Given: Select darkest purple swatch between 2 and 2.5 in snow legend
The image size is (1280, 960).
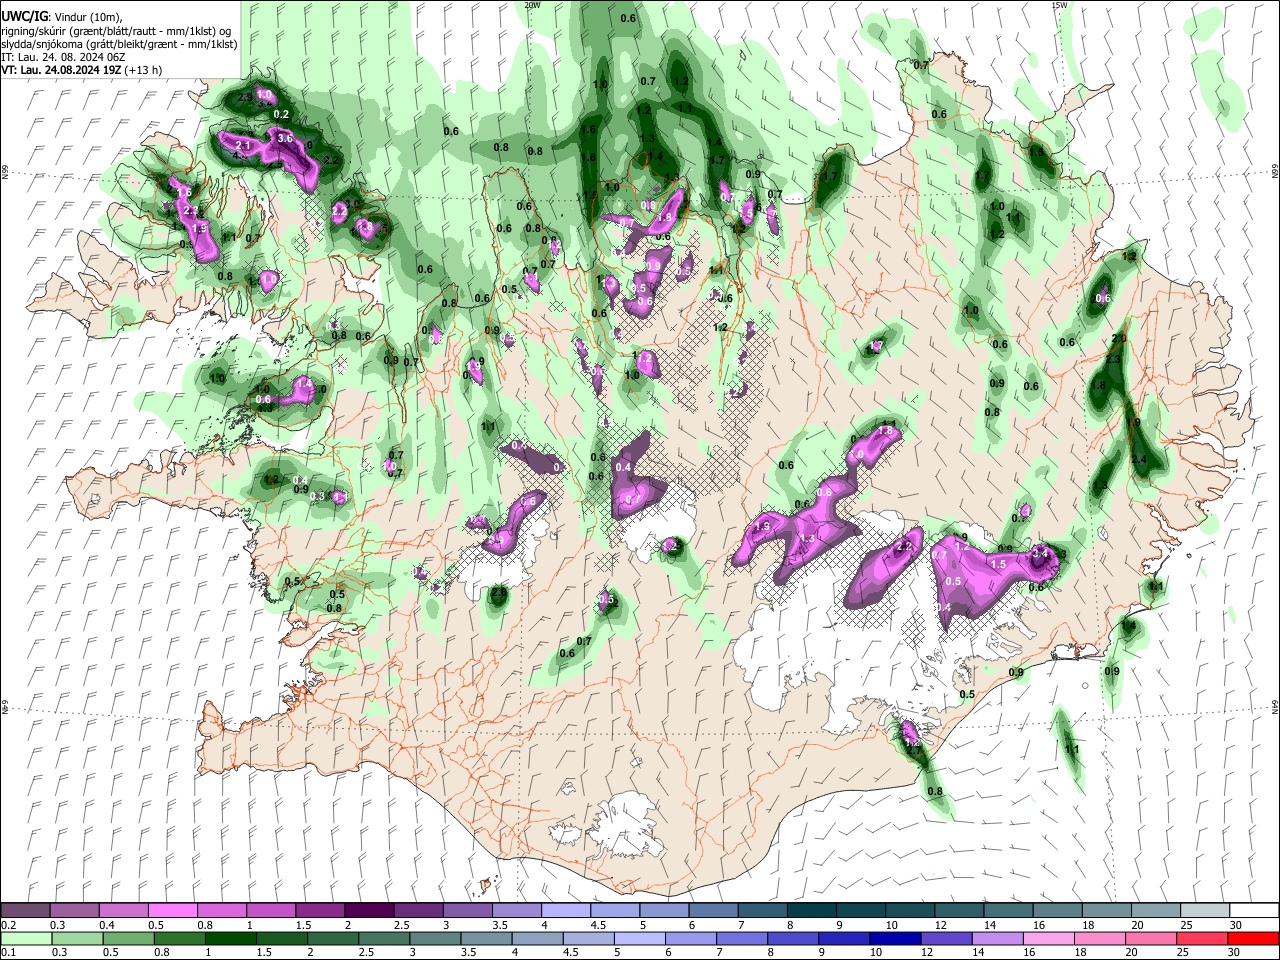Looking at the screenshot, I should (369, 911).
